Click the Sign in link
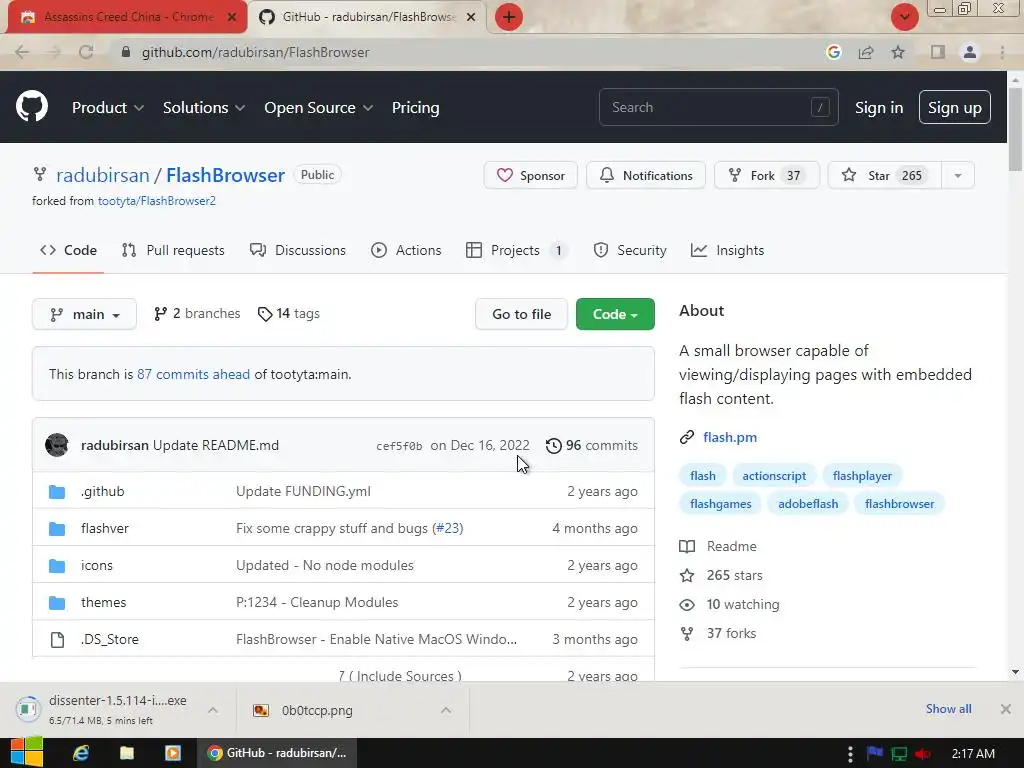This screenshot has width=1024, height=768. 879,108
